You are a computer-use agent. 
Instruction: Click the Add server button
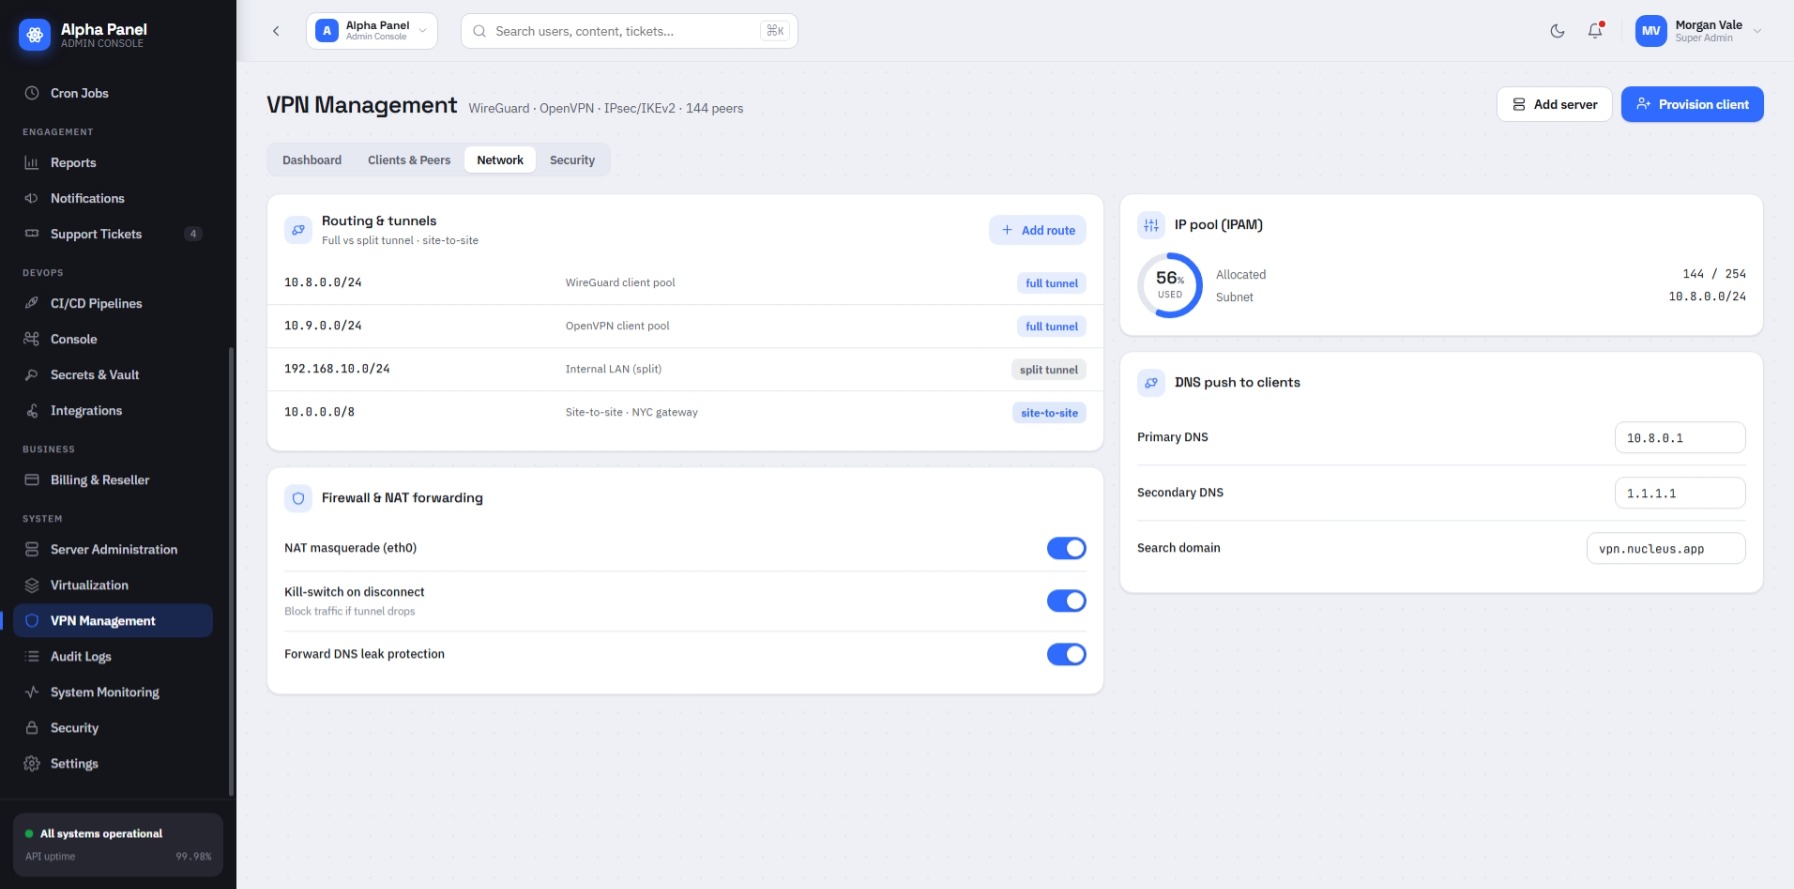point(1554,104)
